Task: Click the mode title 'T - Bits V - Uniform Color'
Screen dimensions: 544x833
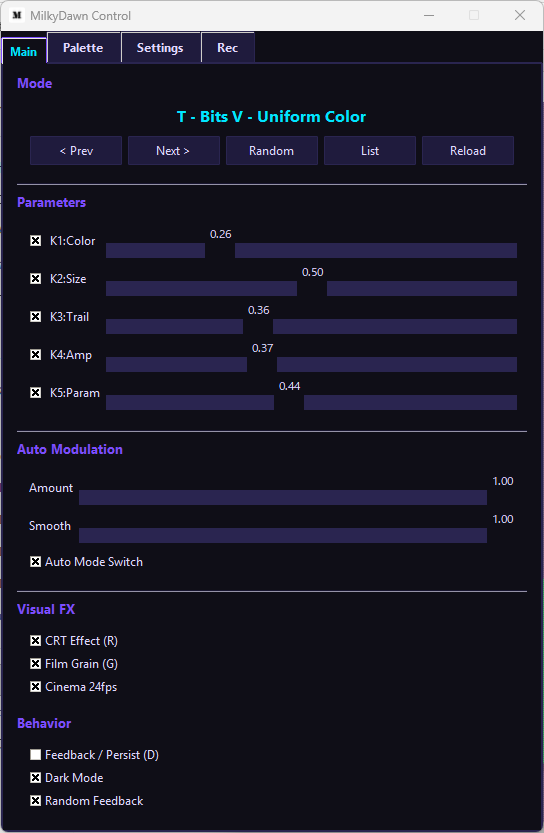Action: tap(271, 117)
